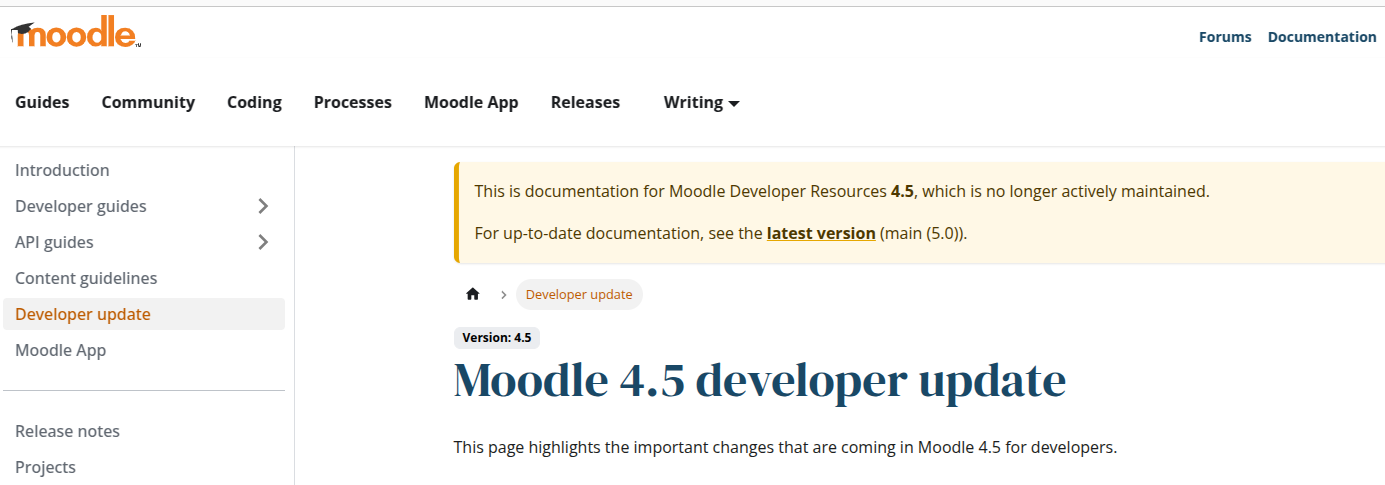Select Developer update in the sidebar
The image size is (1385, 485).
pyautogui.click(x=144, y=314)
